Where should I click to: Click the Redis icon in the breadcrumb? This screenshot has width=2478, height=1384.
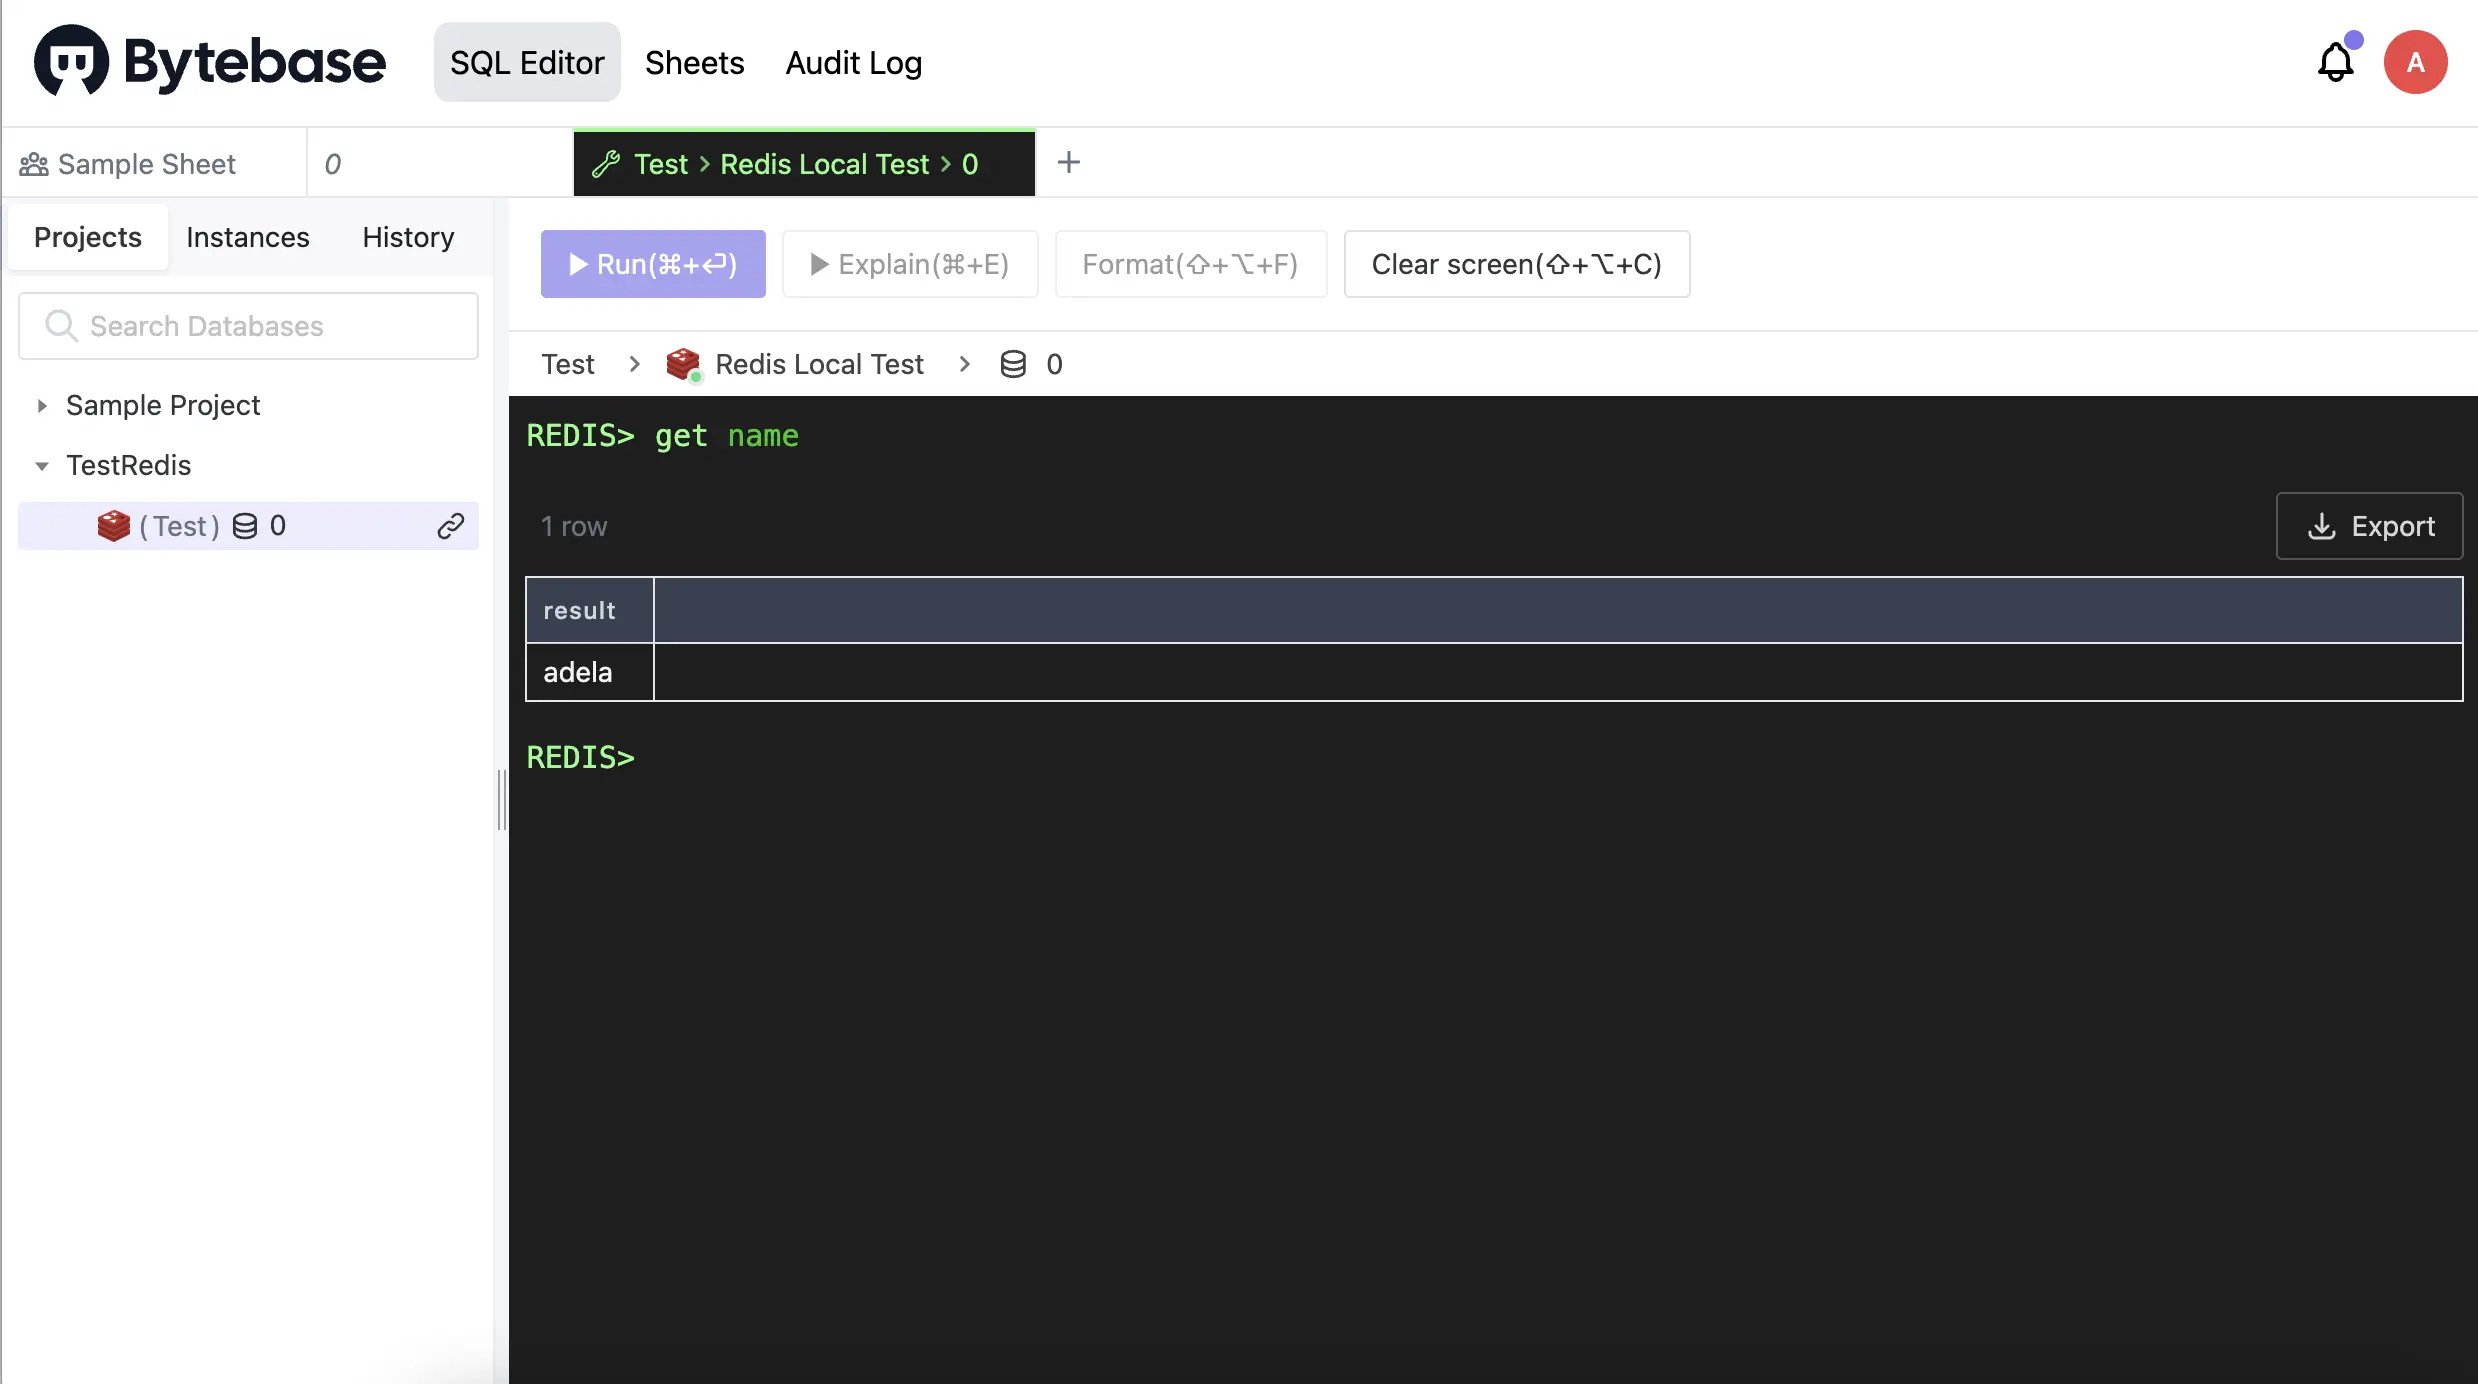[x=683, y=364]
